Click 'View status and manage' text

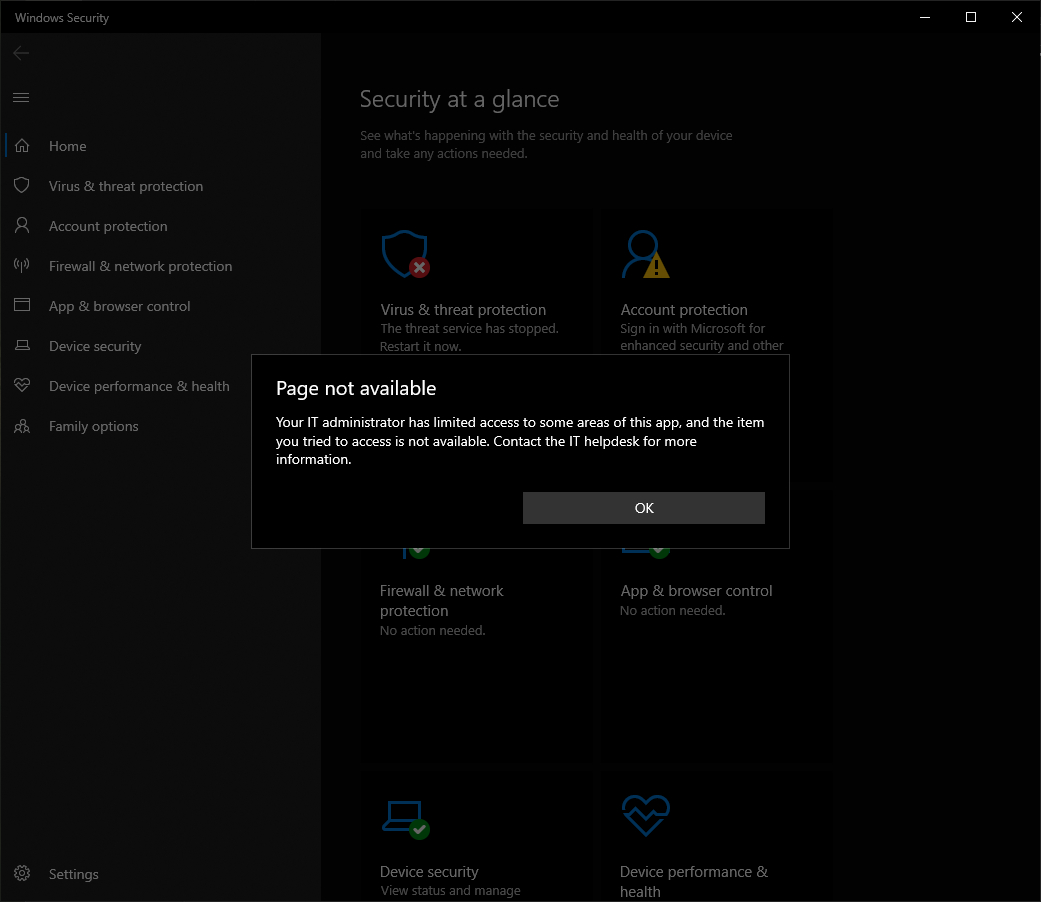coord(450,891)
